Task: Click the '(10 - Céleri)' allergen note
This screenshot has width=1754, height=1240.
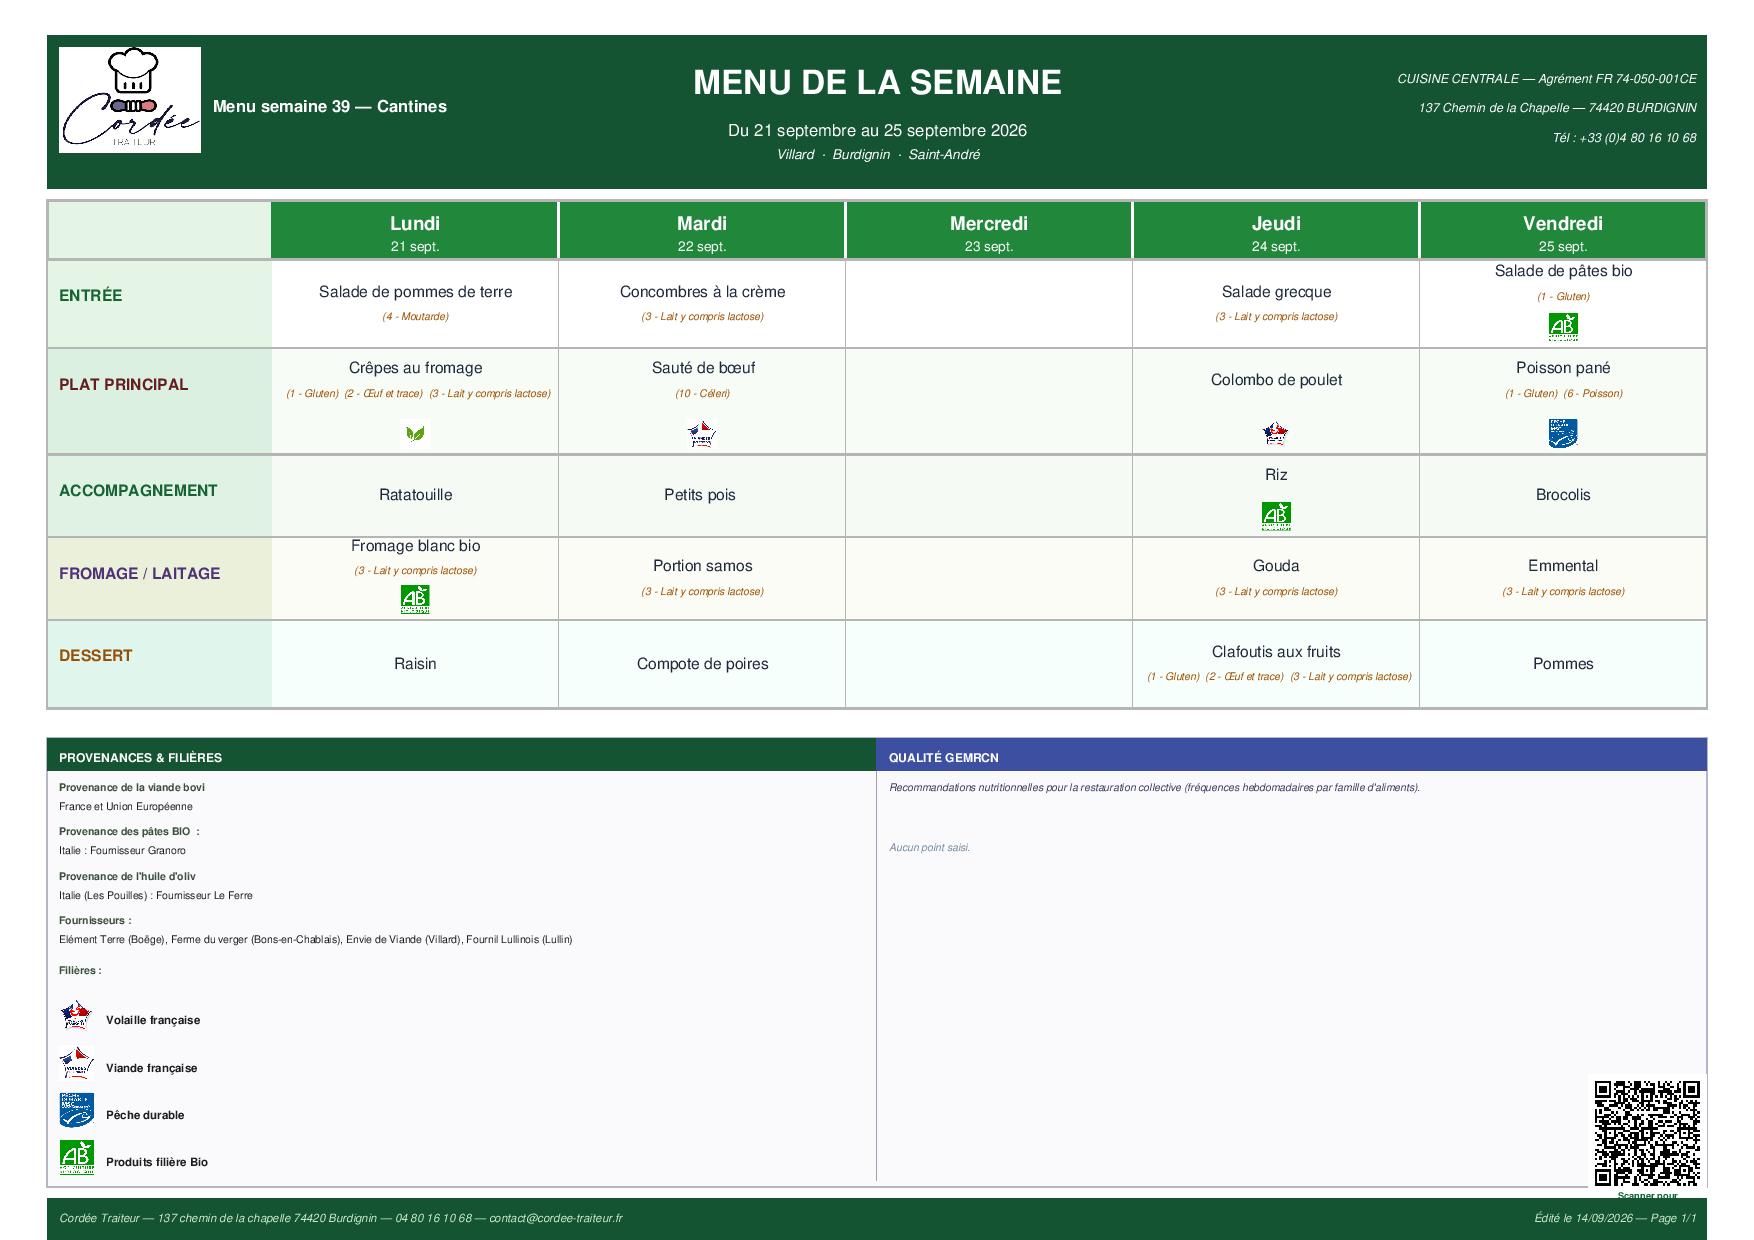Action: click(x=702, y=394)
